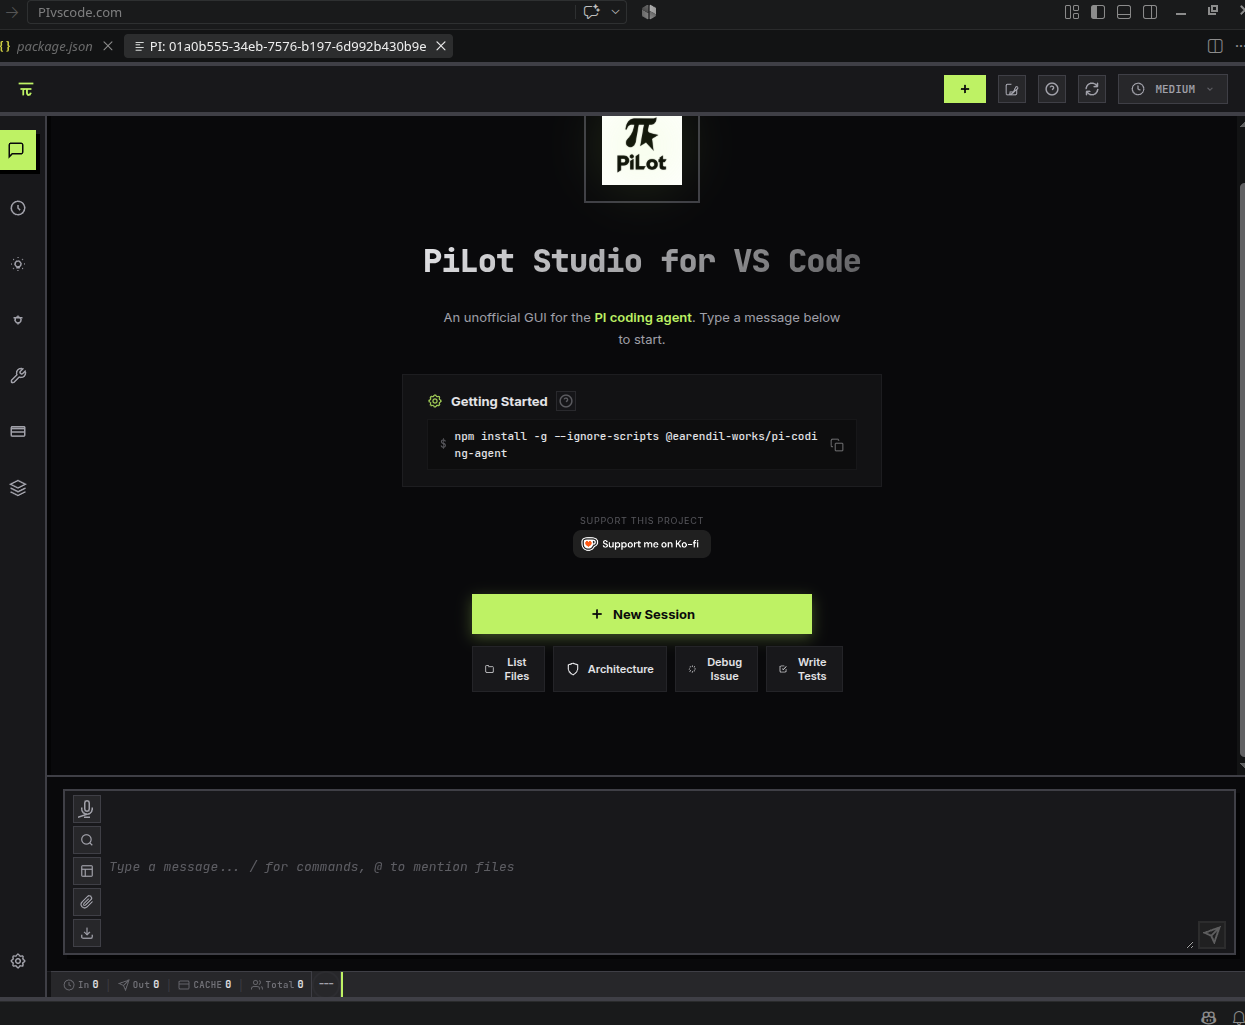
Task: Start a New Session
Action: pos(642,614)
